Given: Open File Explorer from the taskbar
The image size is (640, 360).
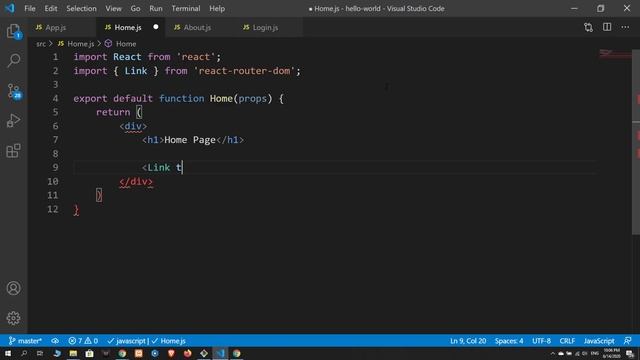Looking at the screenshot, I should (73, 353).
